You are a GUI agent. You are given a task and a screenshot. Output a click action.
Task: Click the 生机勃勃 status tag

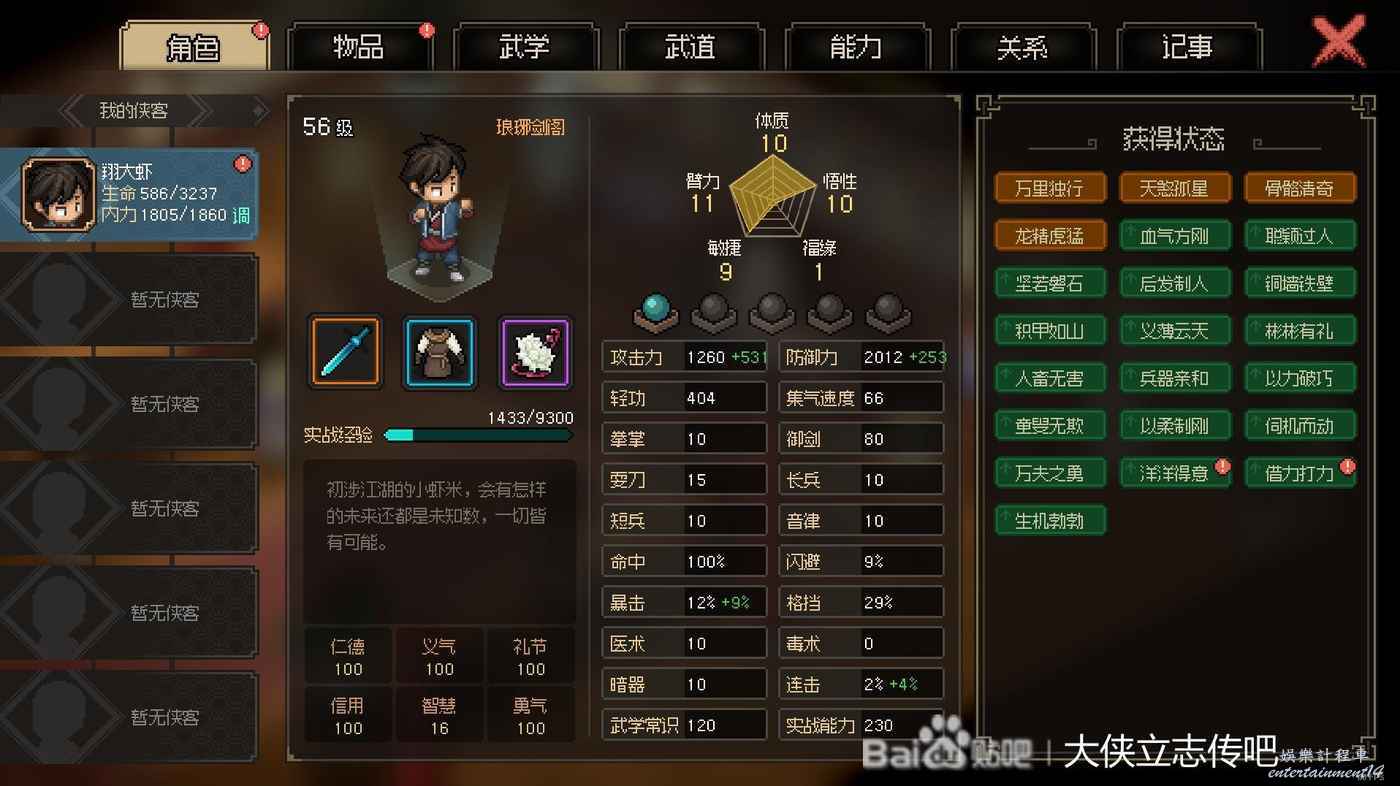point(1050,520)
